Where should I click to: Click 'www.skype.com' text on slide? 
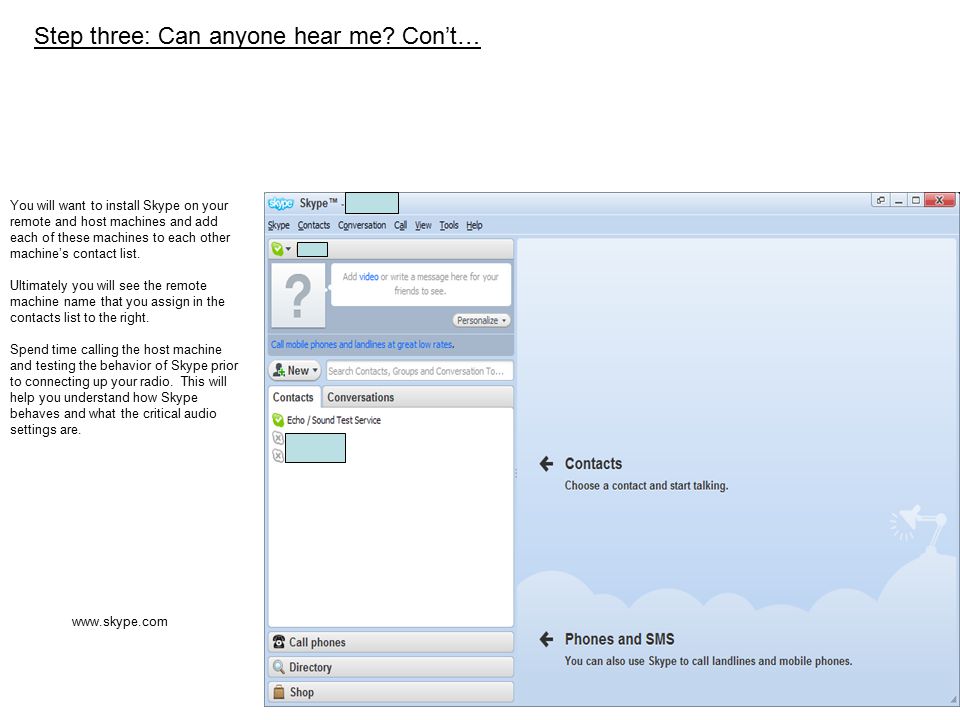click(x=119, y=621)
